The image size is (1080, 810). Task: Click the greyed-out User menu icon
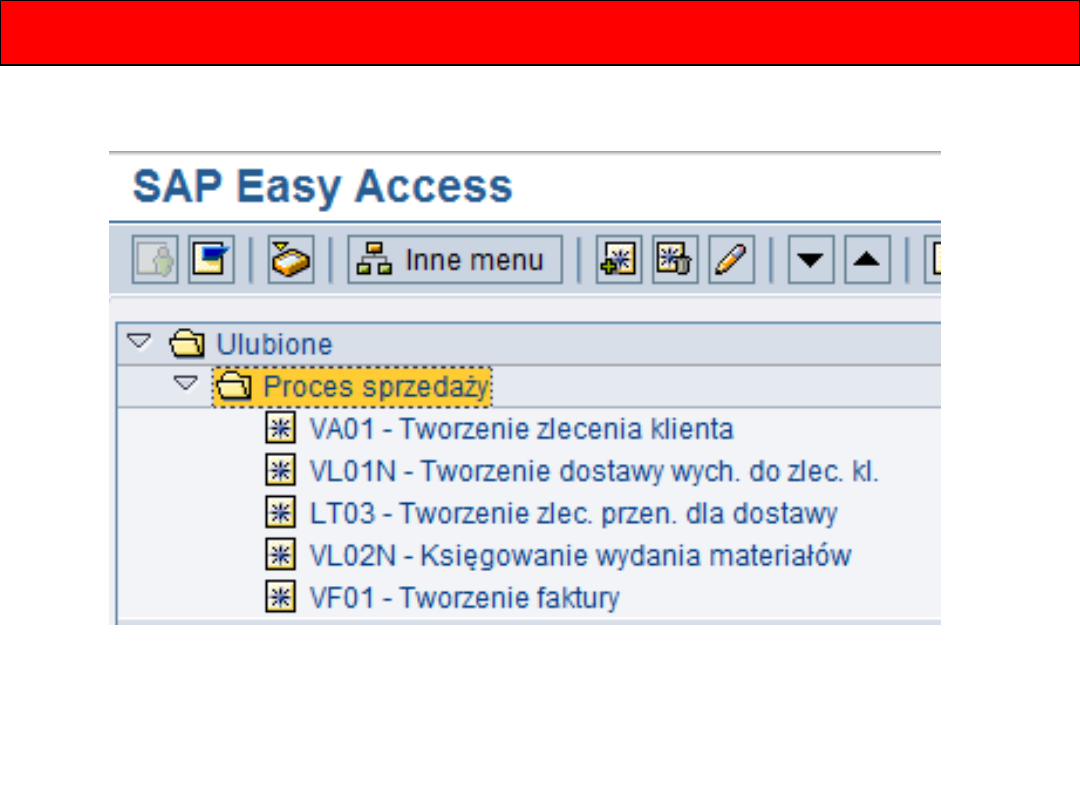(155, 261)
